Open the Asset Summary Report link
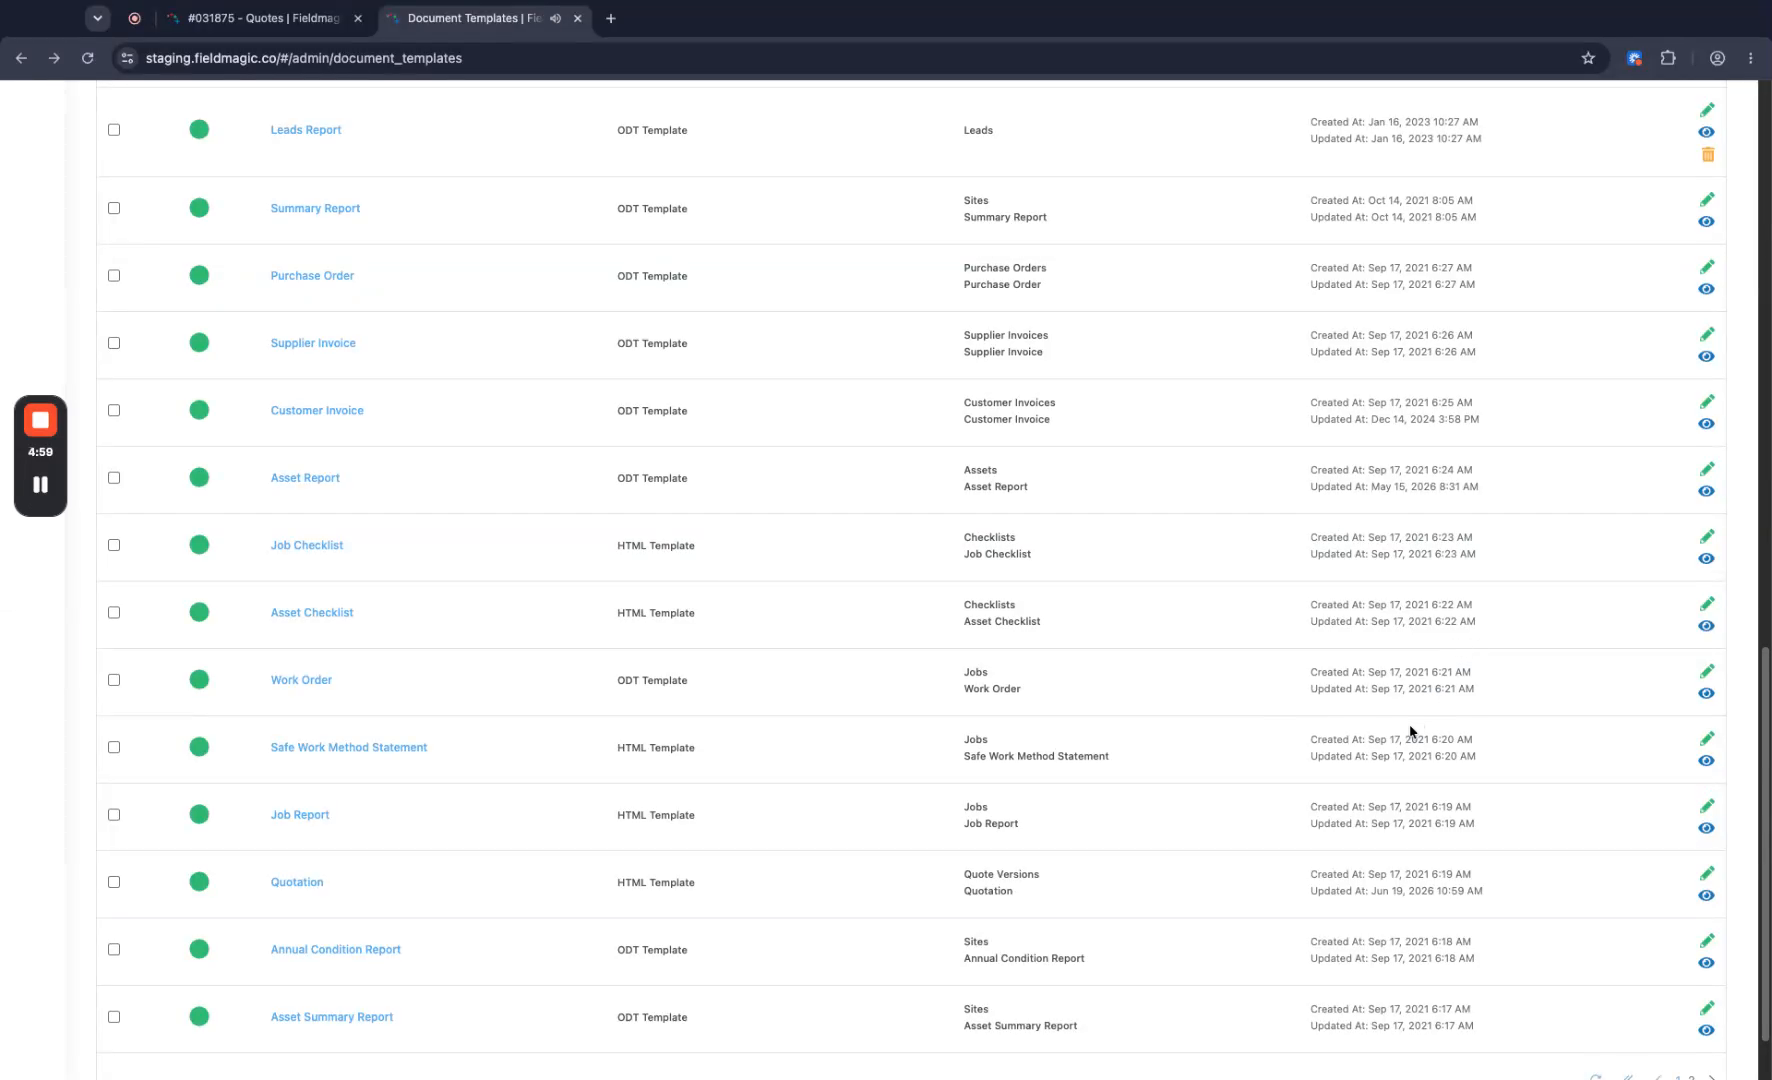Viewport: 1772px width, 1080px height. tap(332, 1017)
